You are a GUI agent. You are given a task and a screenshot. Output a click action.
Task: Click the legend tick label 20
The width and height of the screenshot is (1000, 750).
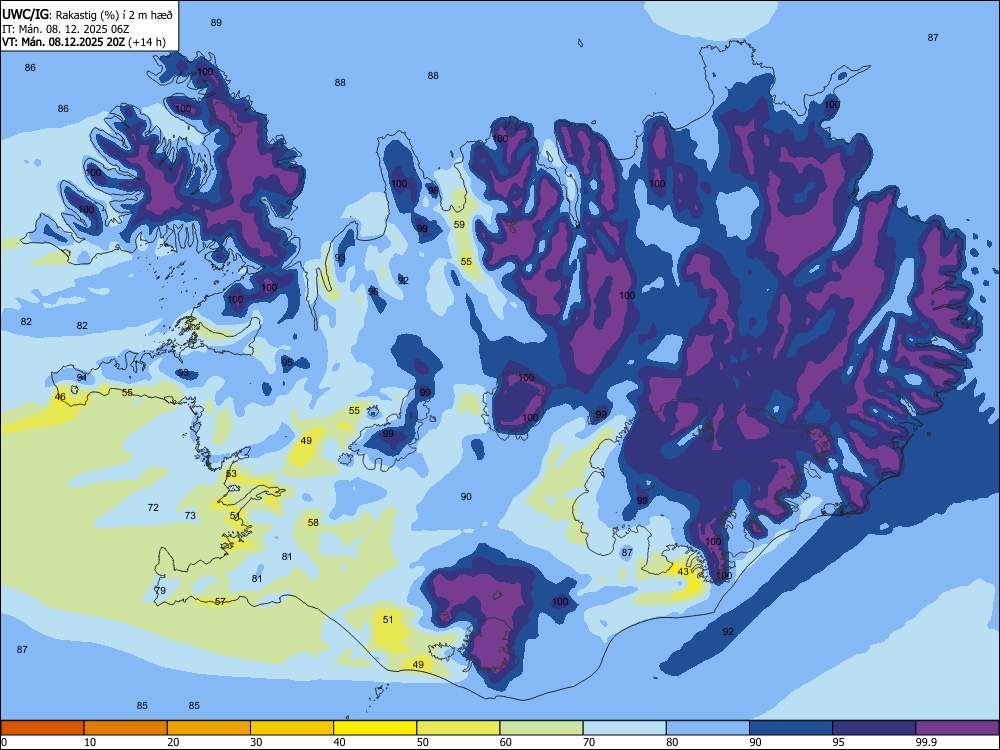point(173,742)
